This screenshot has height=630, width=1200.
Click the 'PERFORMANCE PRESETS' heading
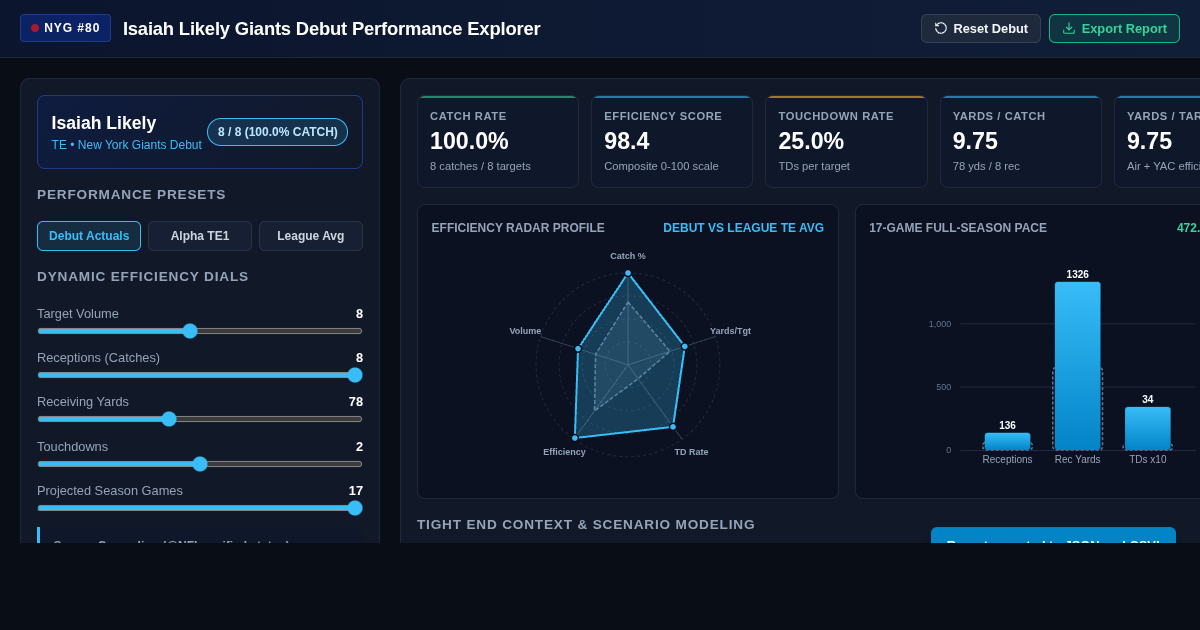131,194
